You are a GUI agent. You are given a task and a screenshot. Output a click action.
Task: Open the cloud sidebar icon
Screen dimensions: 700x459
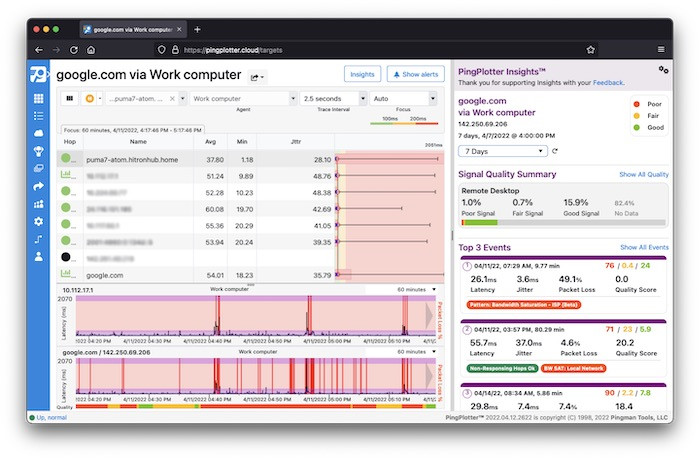coord(39,133)
